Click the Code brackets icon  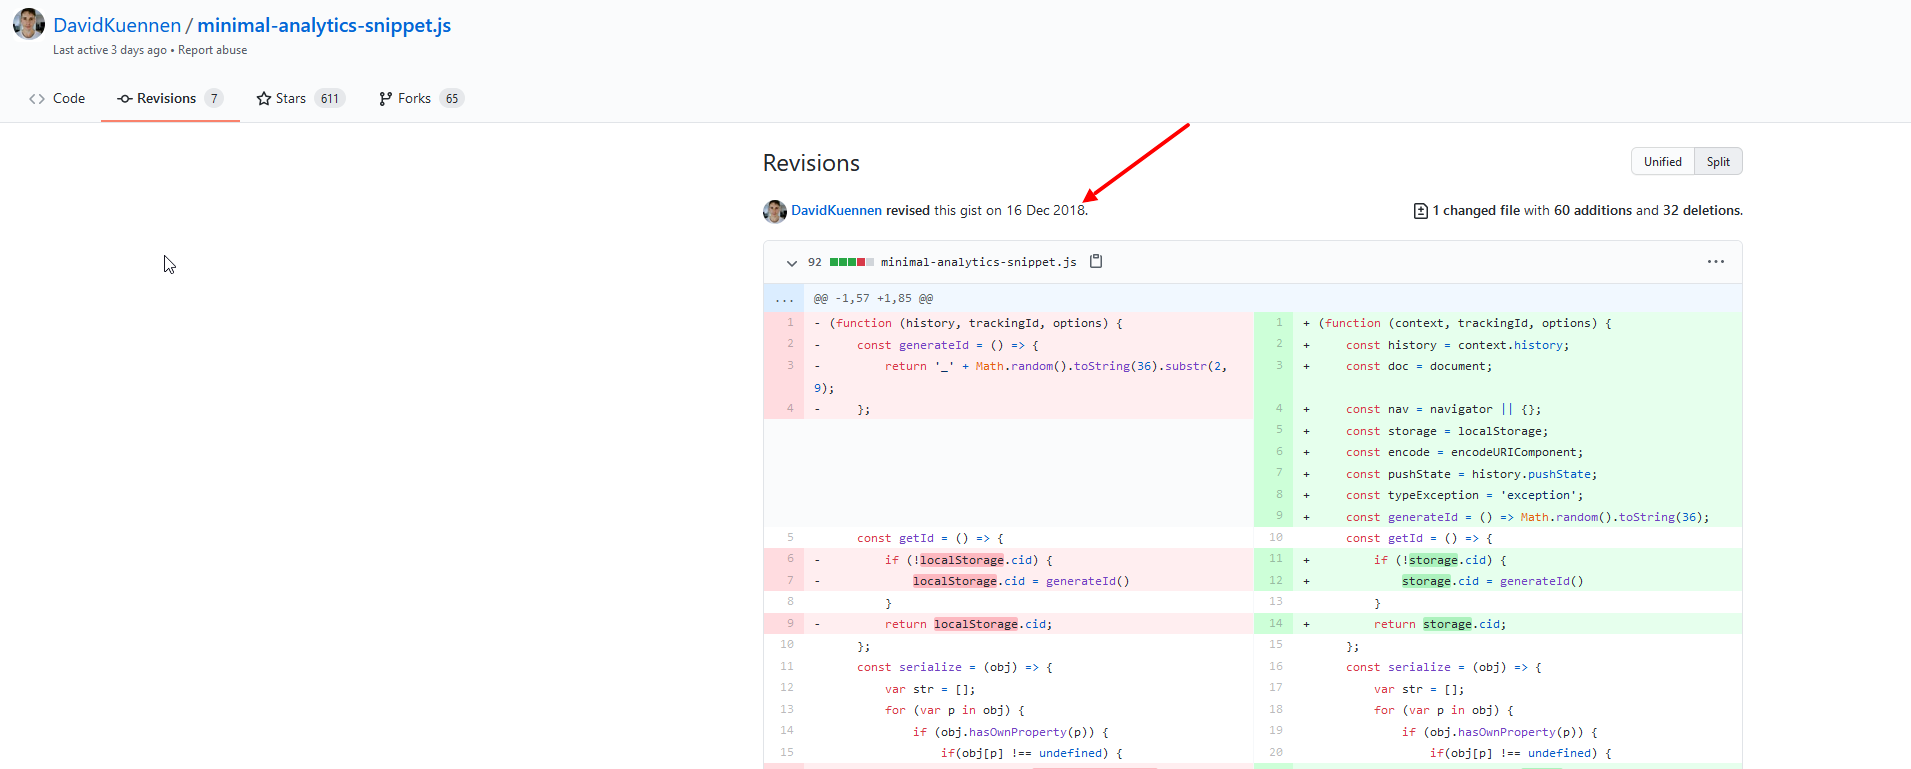click(x=37, y=99)
